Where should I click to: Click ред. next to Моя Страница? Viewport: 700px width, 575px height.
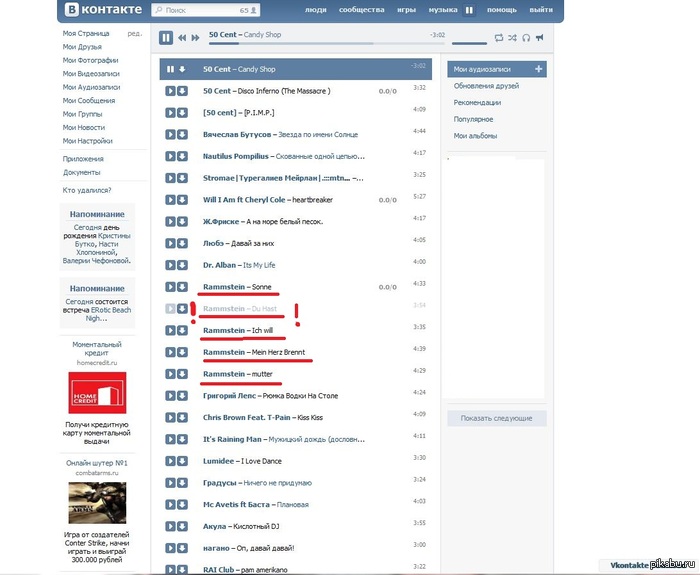pos(135,33)
